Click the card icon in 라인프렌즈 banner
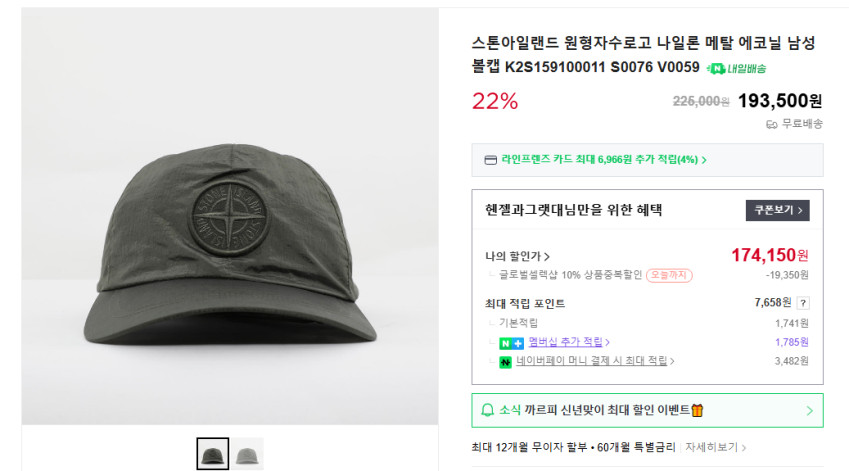The image size is (849, 471). coord(491,160)
